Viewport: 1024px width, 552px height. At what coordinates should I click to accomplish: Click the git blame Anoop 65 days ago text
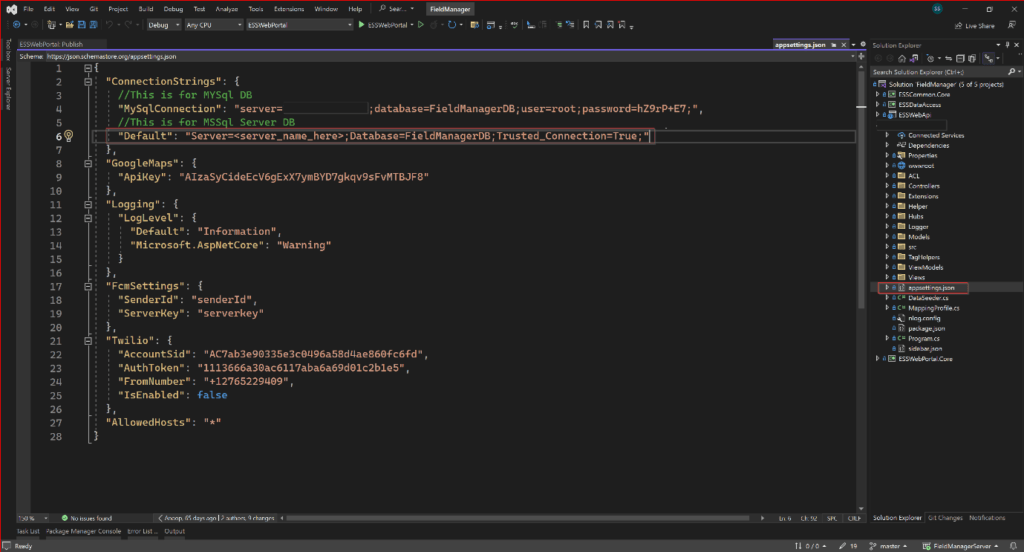(190, 518)
